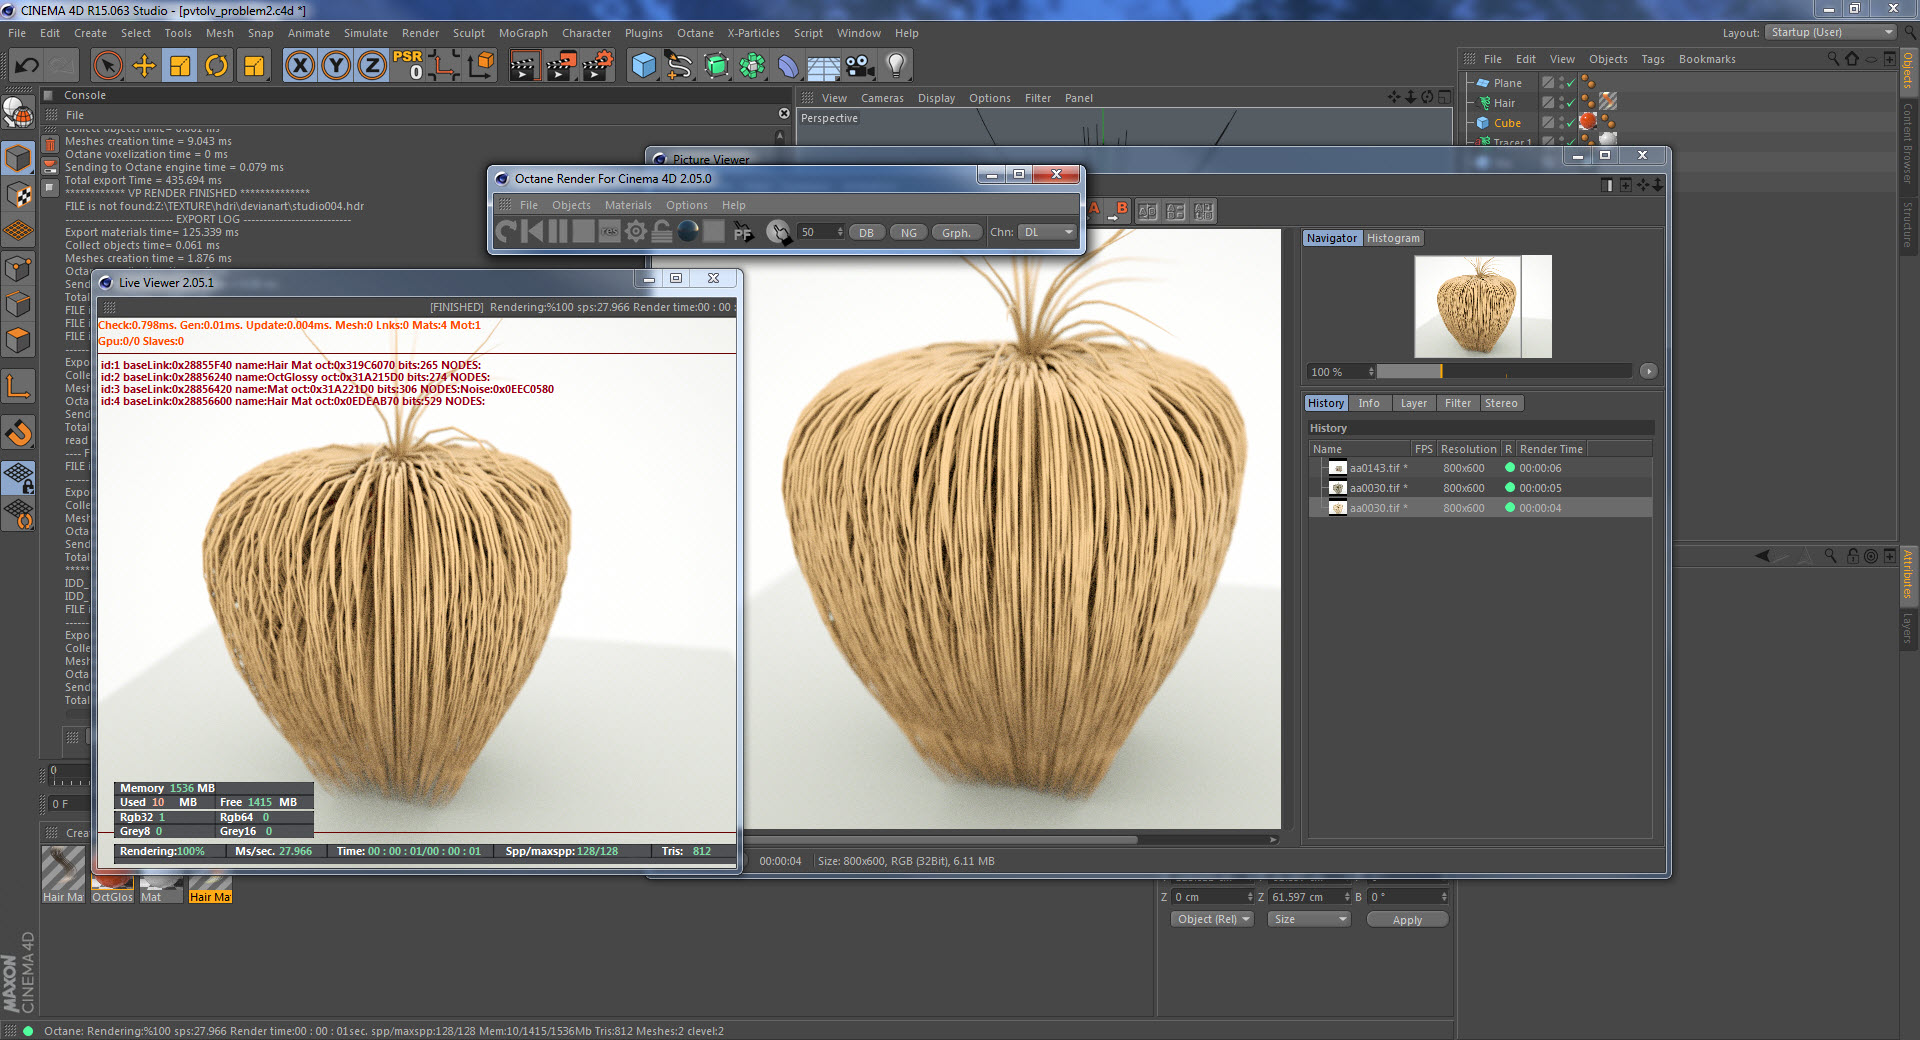Open Edit Render Settings clapperboard icon
This screenshot has width=1920, height=1040.
[x=597, y=66]
